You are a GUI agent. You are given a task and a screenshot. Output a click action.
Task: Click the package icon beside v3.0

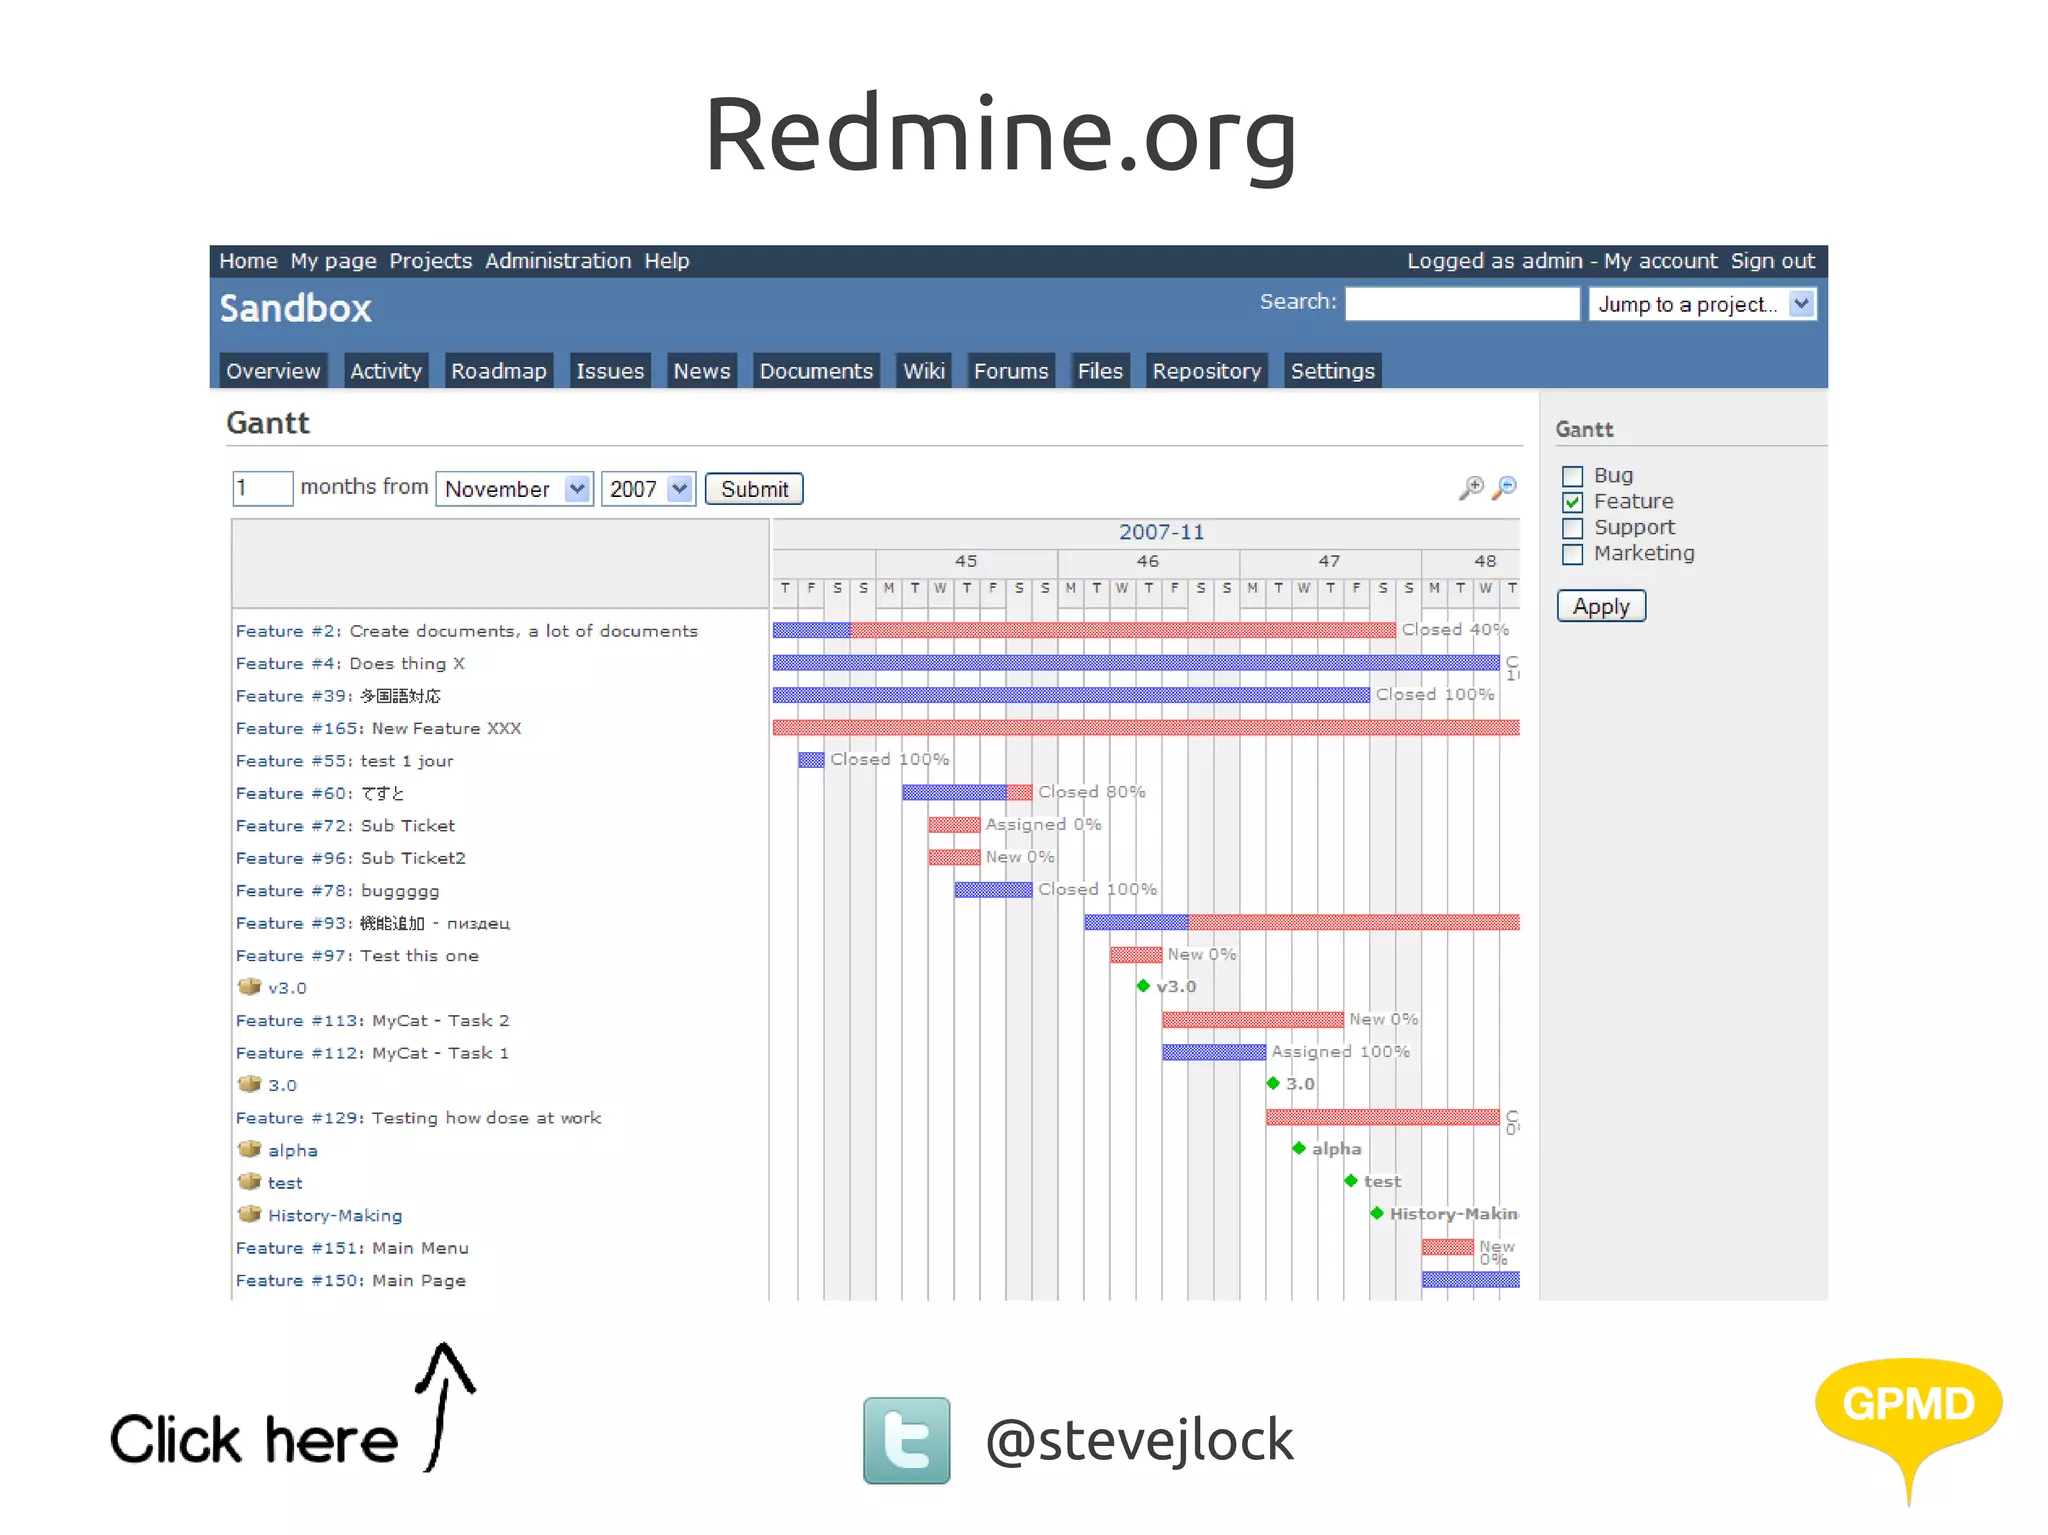pyautogui.click(x=250, y=987)
